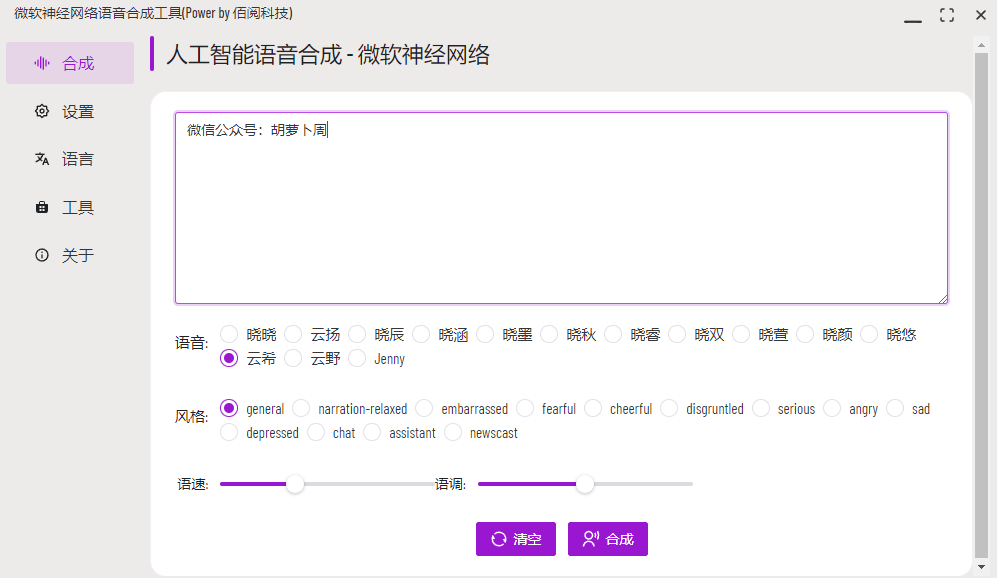Image resolution: width=997 pixels, height=578 pixels.
Task: Select the 晓晓 voice
Action: click(x=228, y=334)
